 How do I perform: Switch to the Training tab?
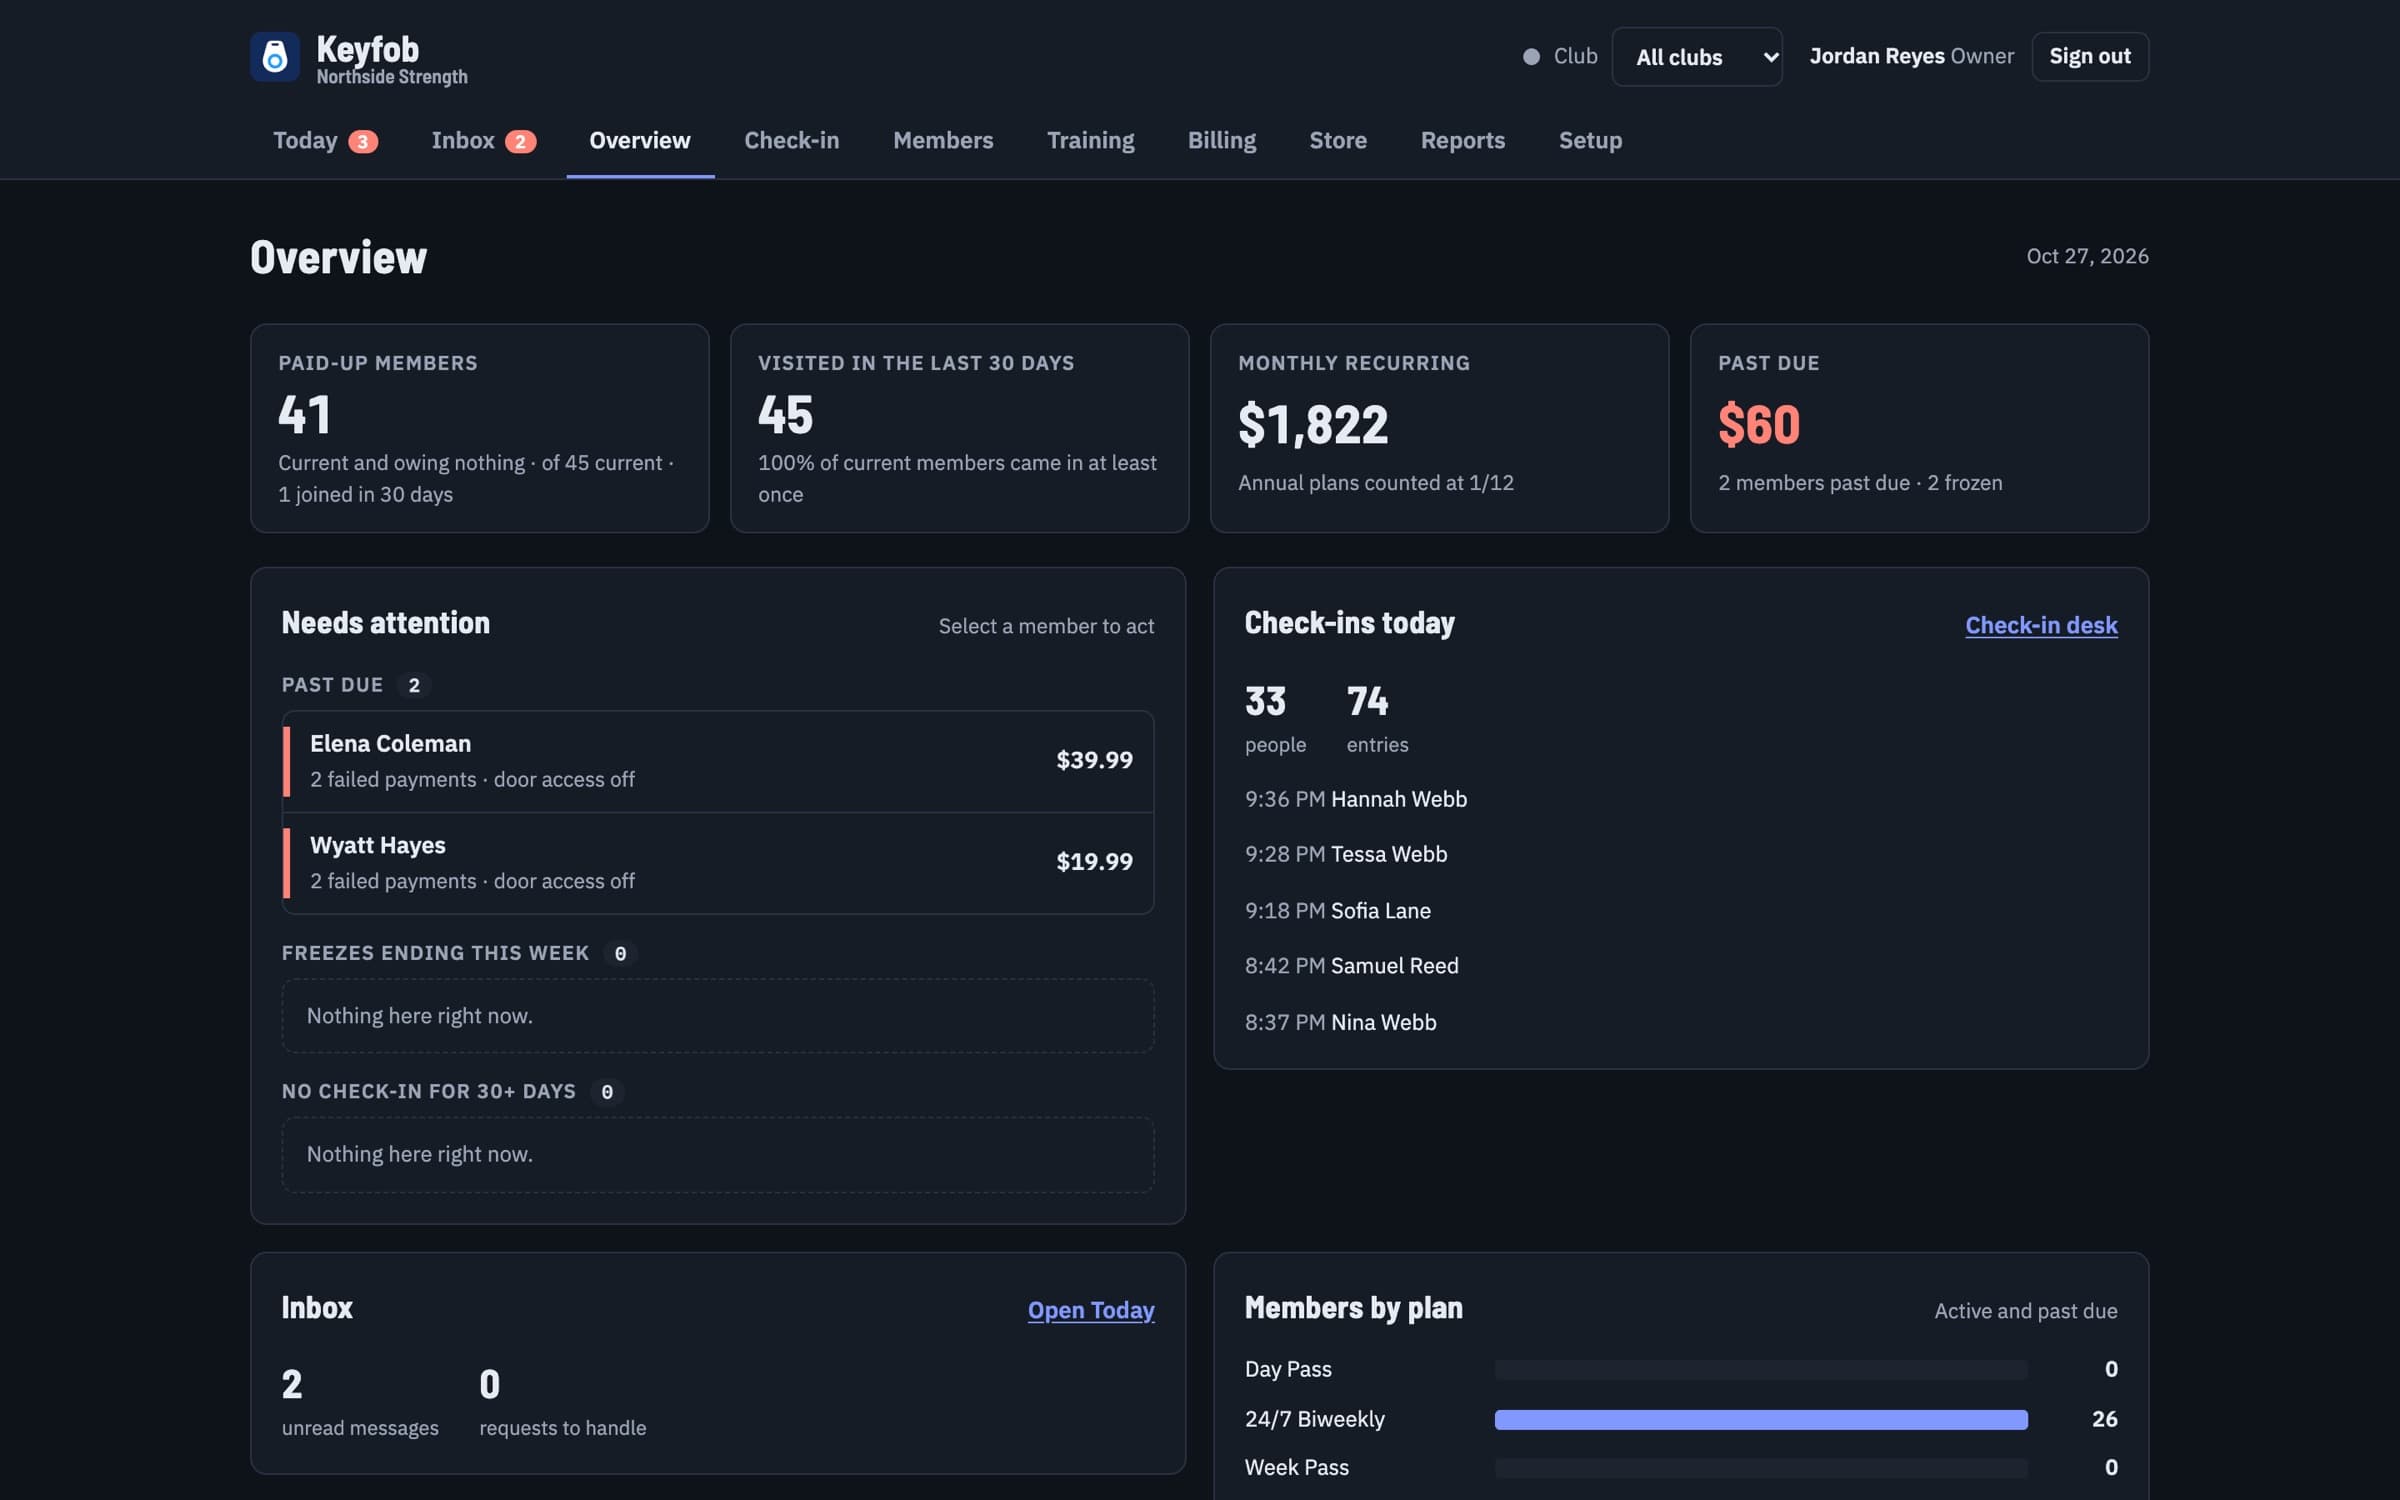[1090, 141]
